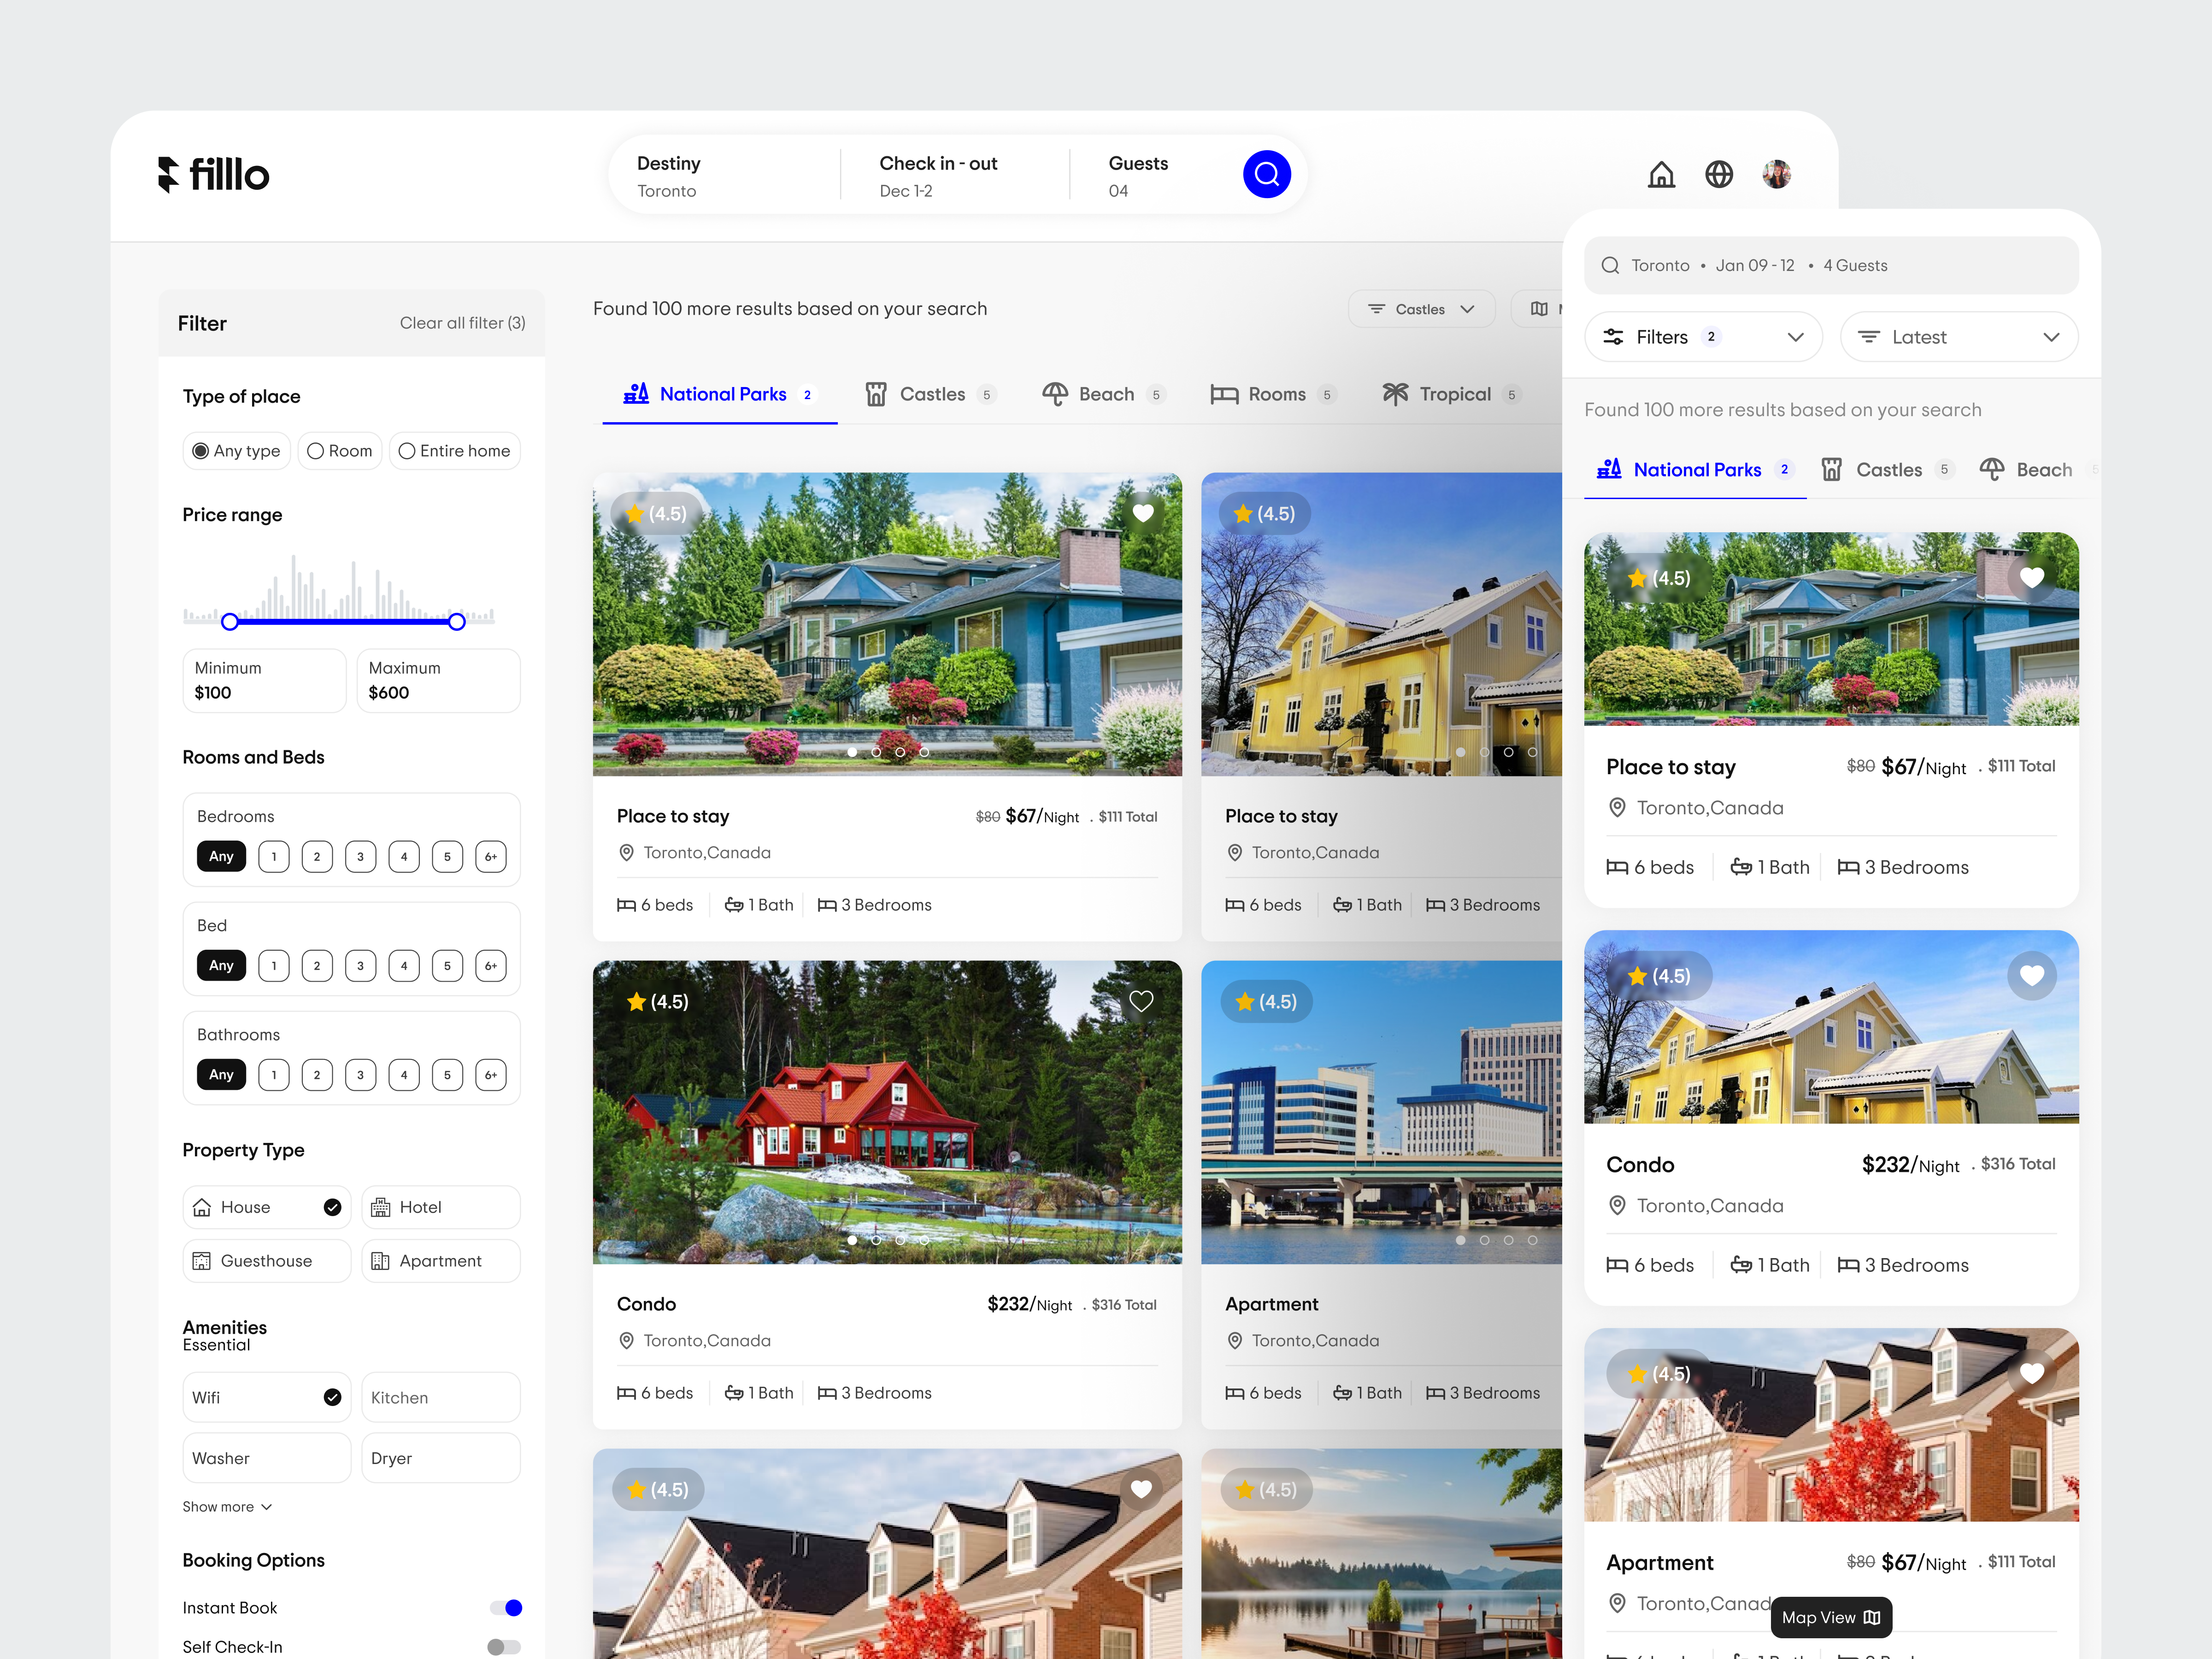Favorite the first listing's heart icon
2212x1659 pixels.
(1142, 513)
